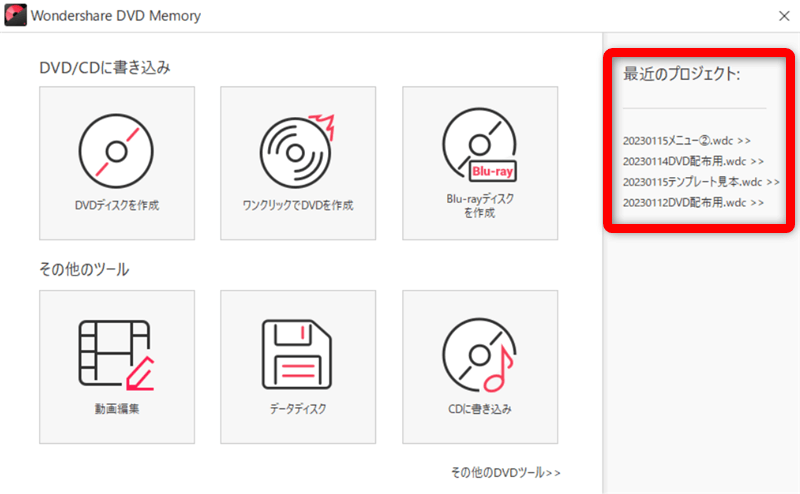Viewport: 800px width, 494px height.
Task: Click the Blu-rayディスクを作成 label text
Action: 480,206
